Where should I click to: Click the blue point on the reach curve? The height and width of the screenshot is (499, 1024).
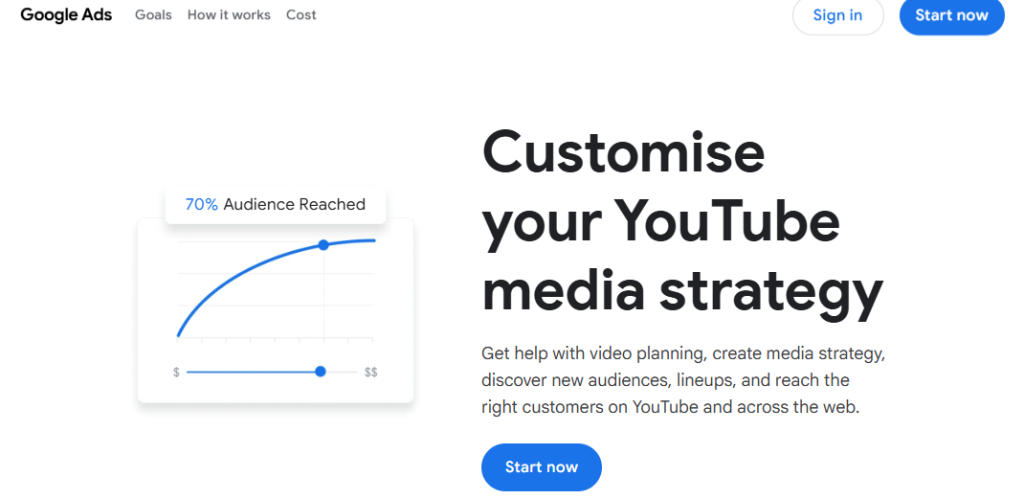click(x=323, y=245)
